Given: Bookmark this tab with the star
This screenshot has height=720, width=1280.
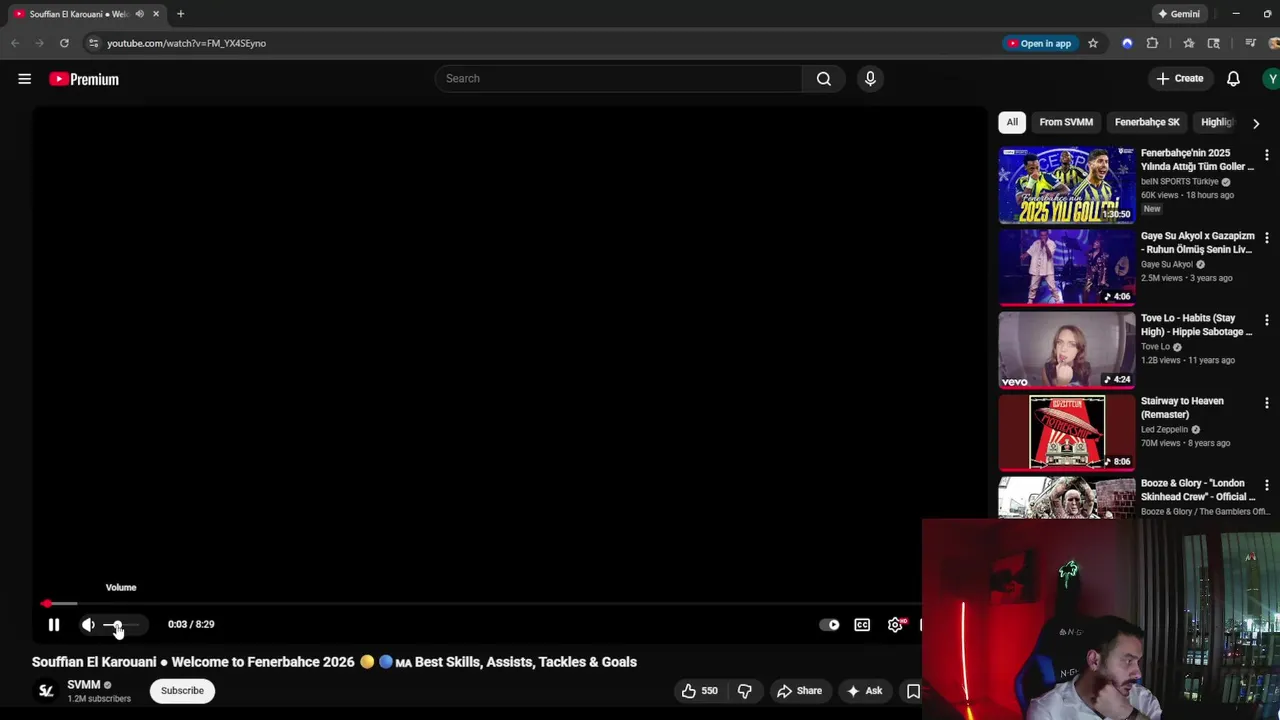Looking at the screenshot, I should [1093, 43].
